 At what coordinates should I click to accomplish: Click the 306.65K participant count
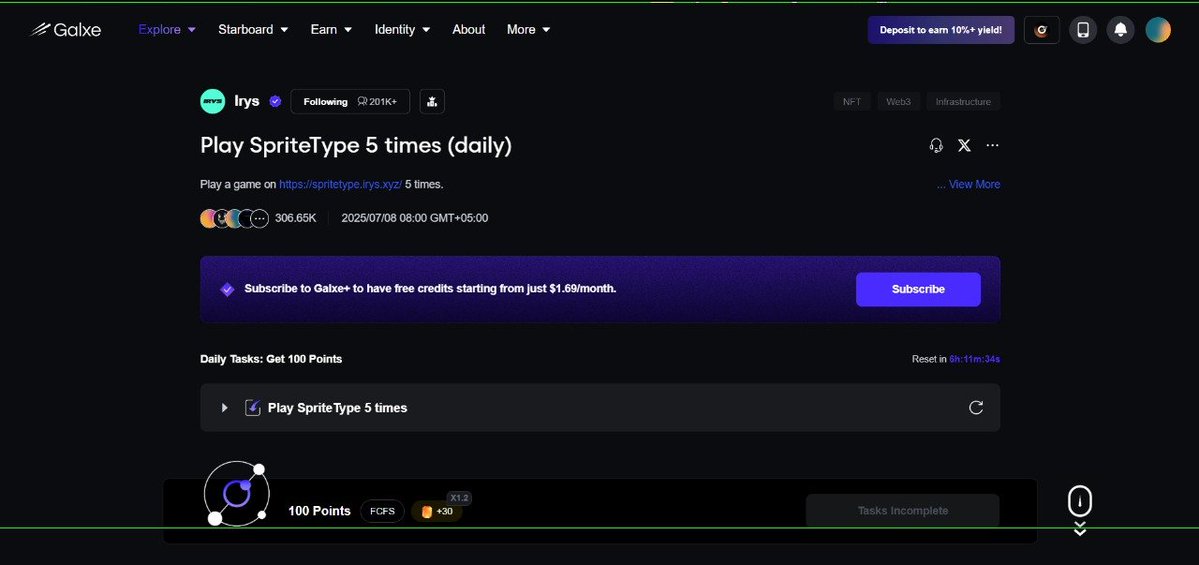click(x=295, y=218)
